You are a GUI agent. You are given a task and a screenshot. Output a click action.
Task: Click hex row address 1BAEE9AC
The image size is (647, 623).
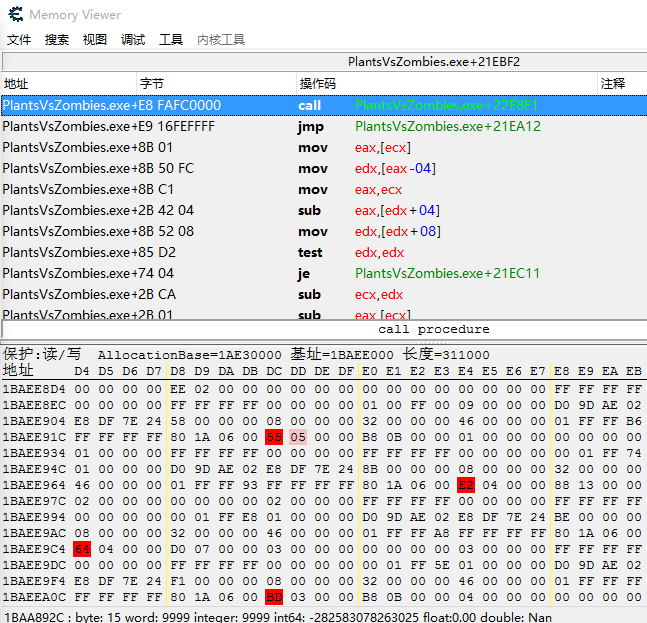click(34, 533)
